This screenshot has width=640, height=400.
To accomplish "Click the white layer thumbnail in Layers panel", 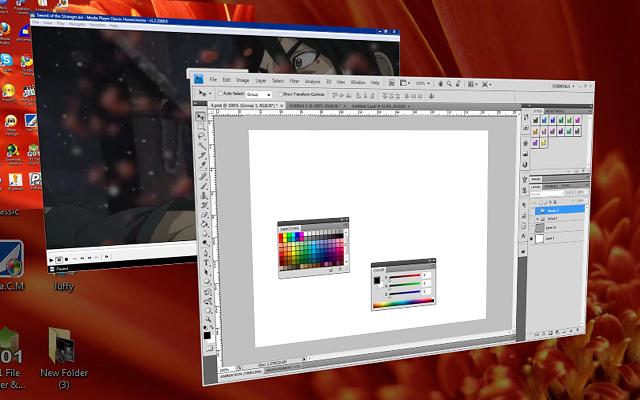I will [x=540, y=238].
